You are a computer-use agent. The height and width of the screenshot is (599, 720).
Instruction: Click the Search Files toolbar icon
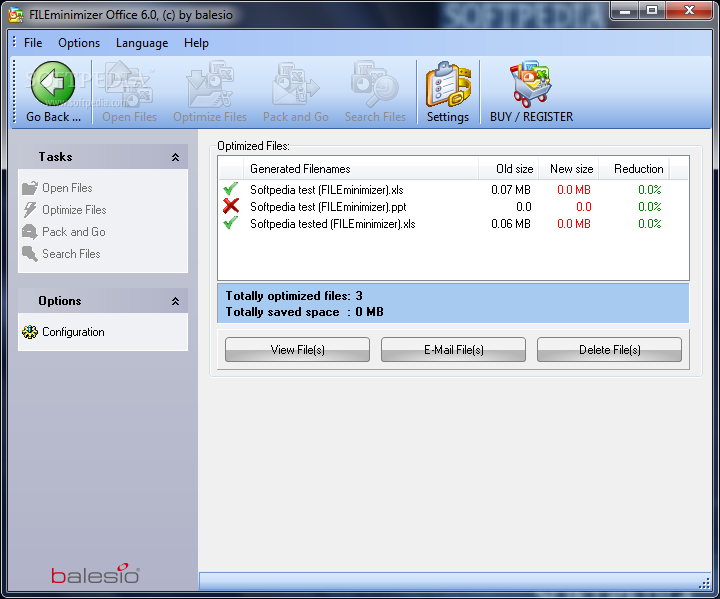coord(375,85)
